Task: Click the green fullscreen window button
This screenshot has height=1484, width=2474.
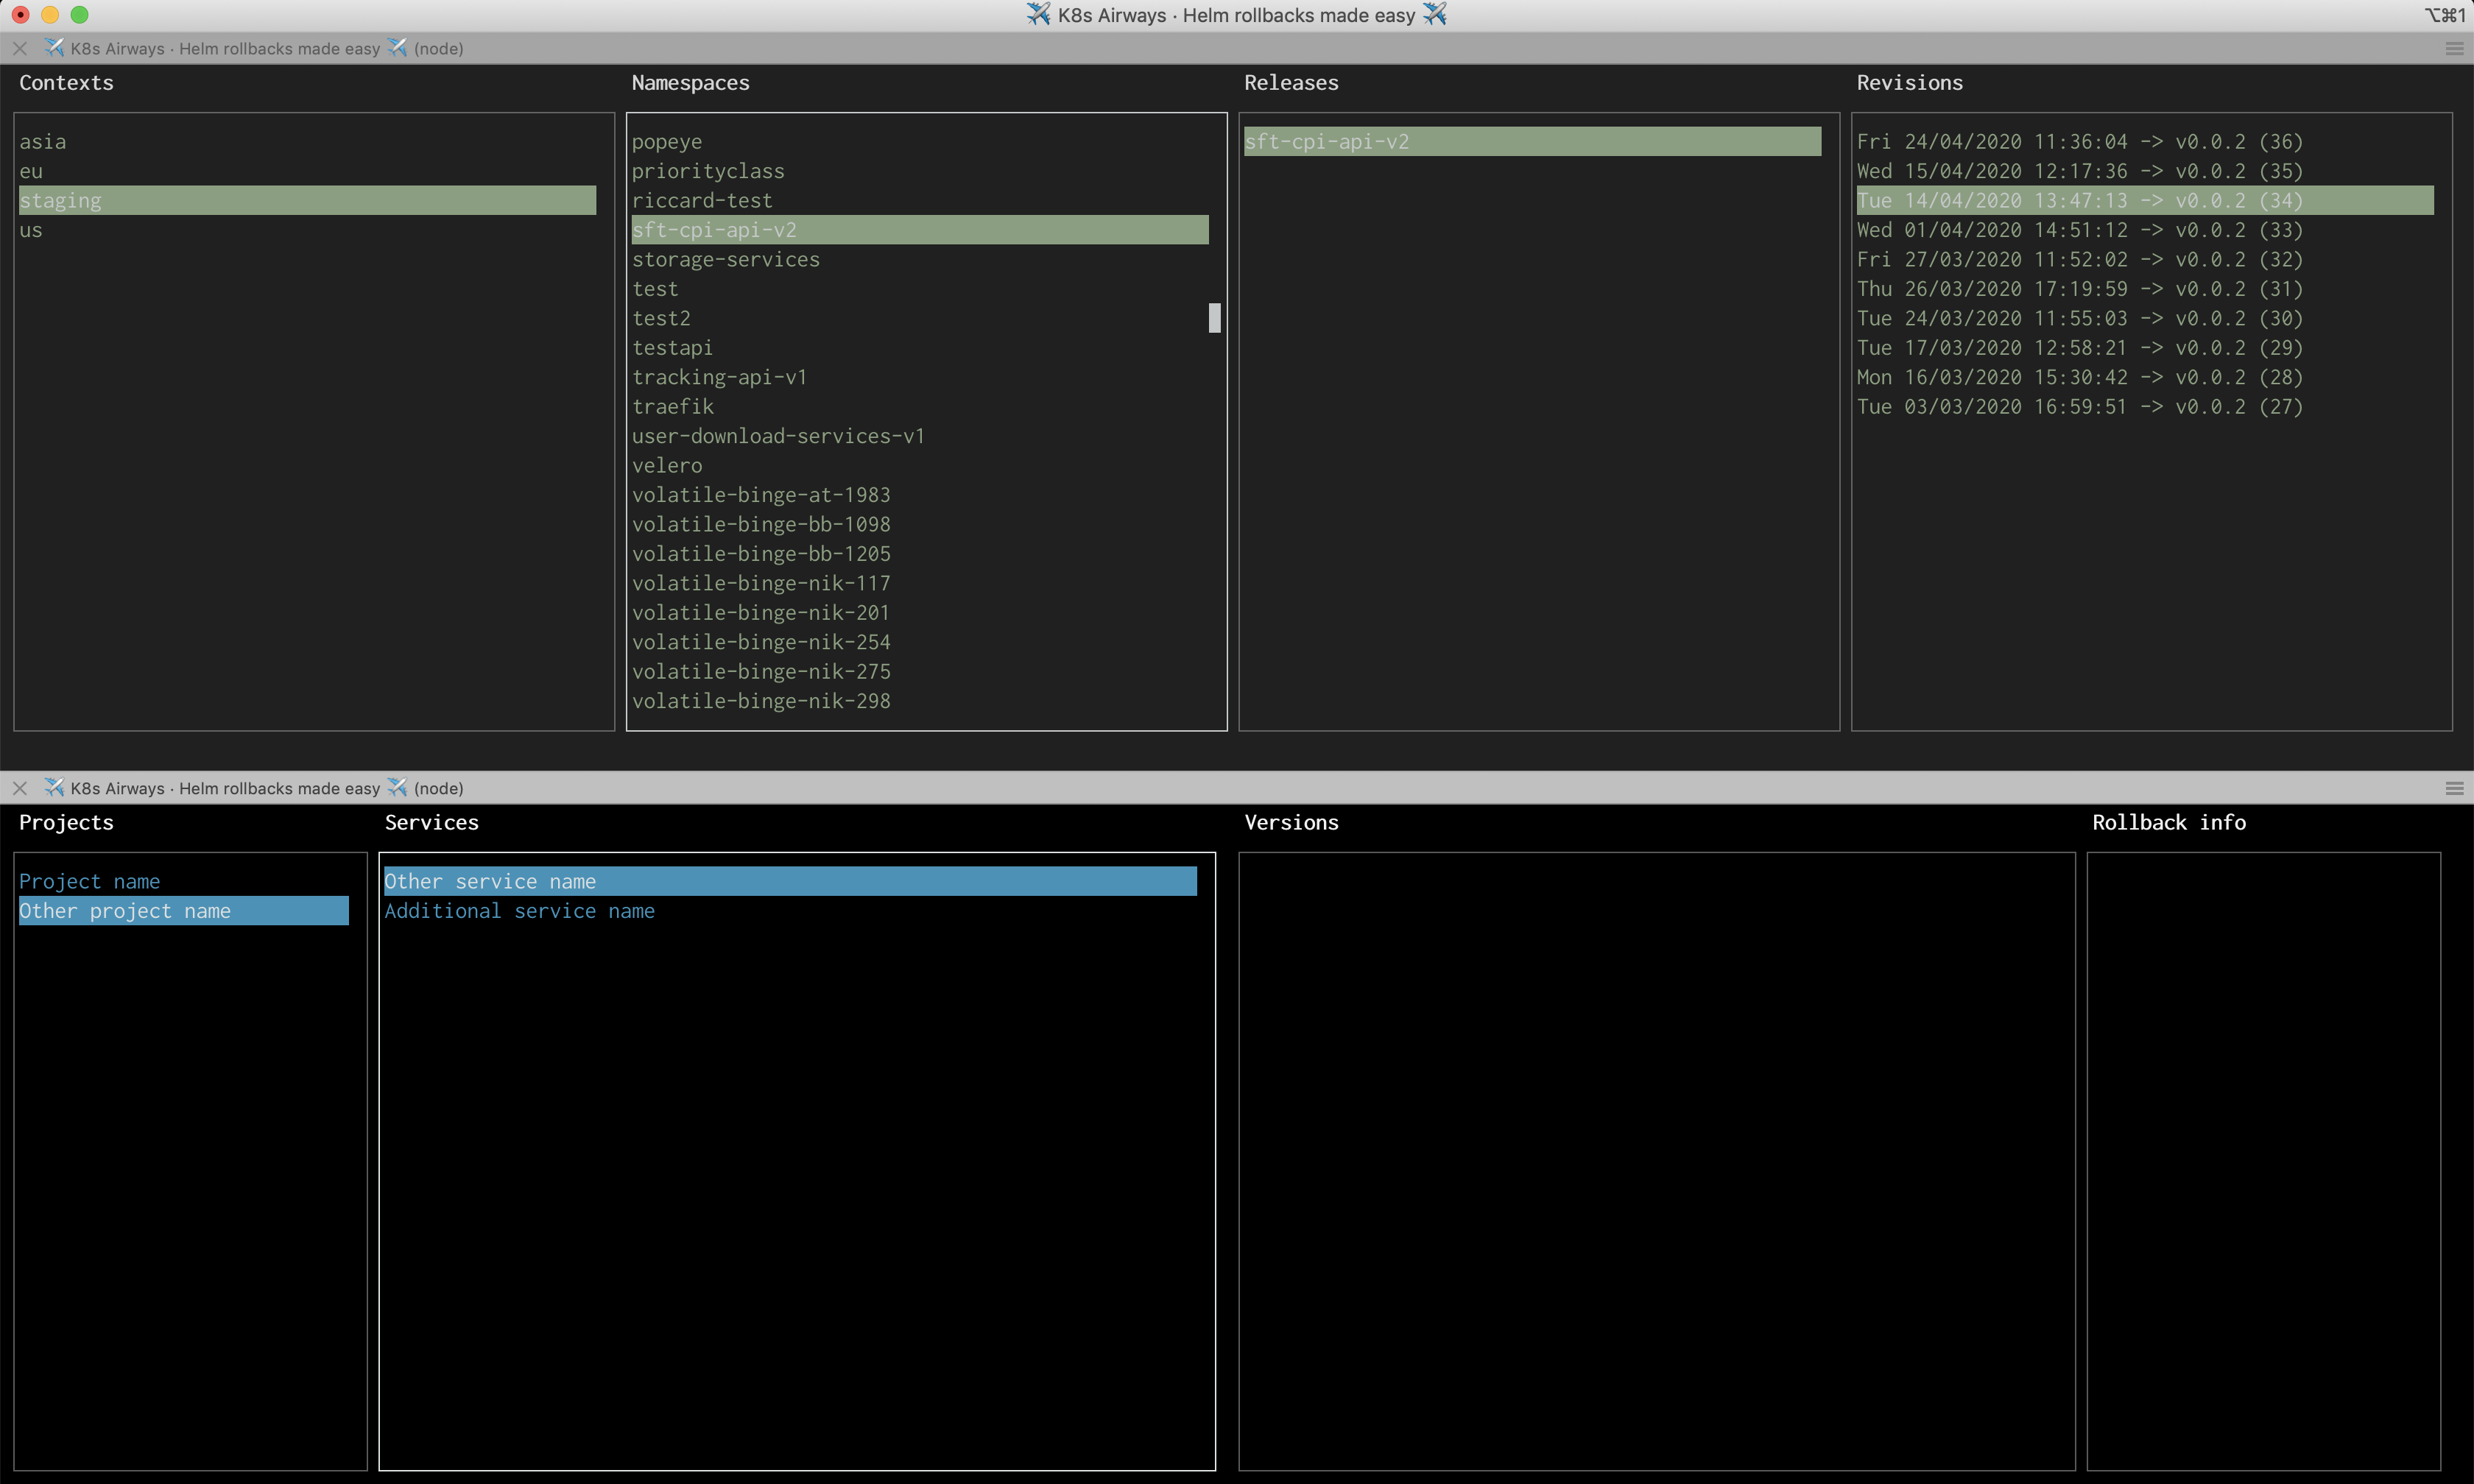Action: pos(79,14)
